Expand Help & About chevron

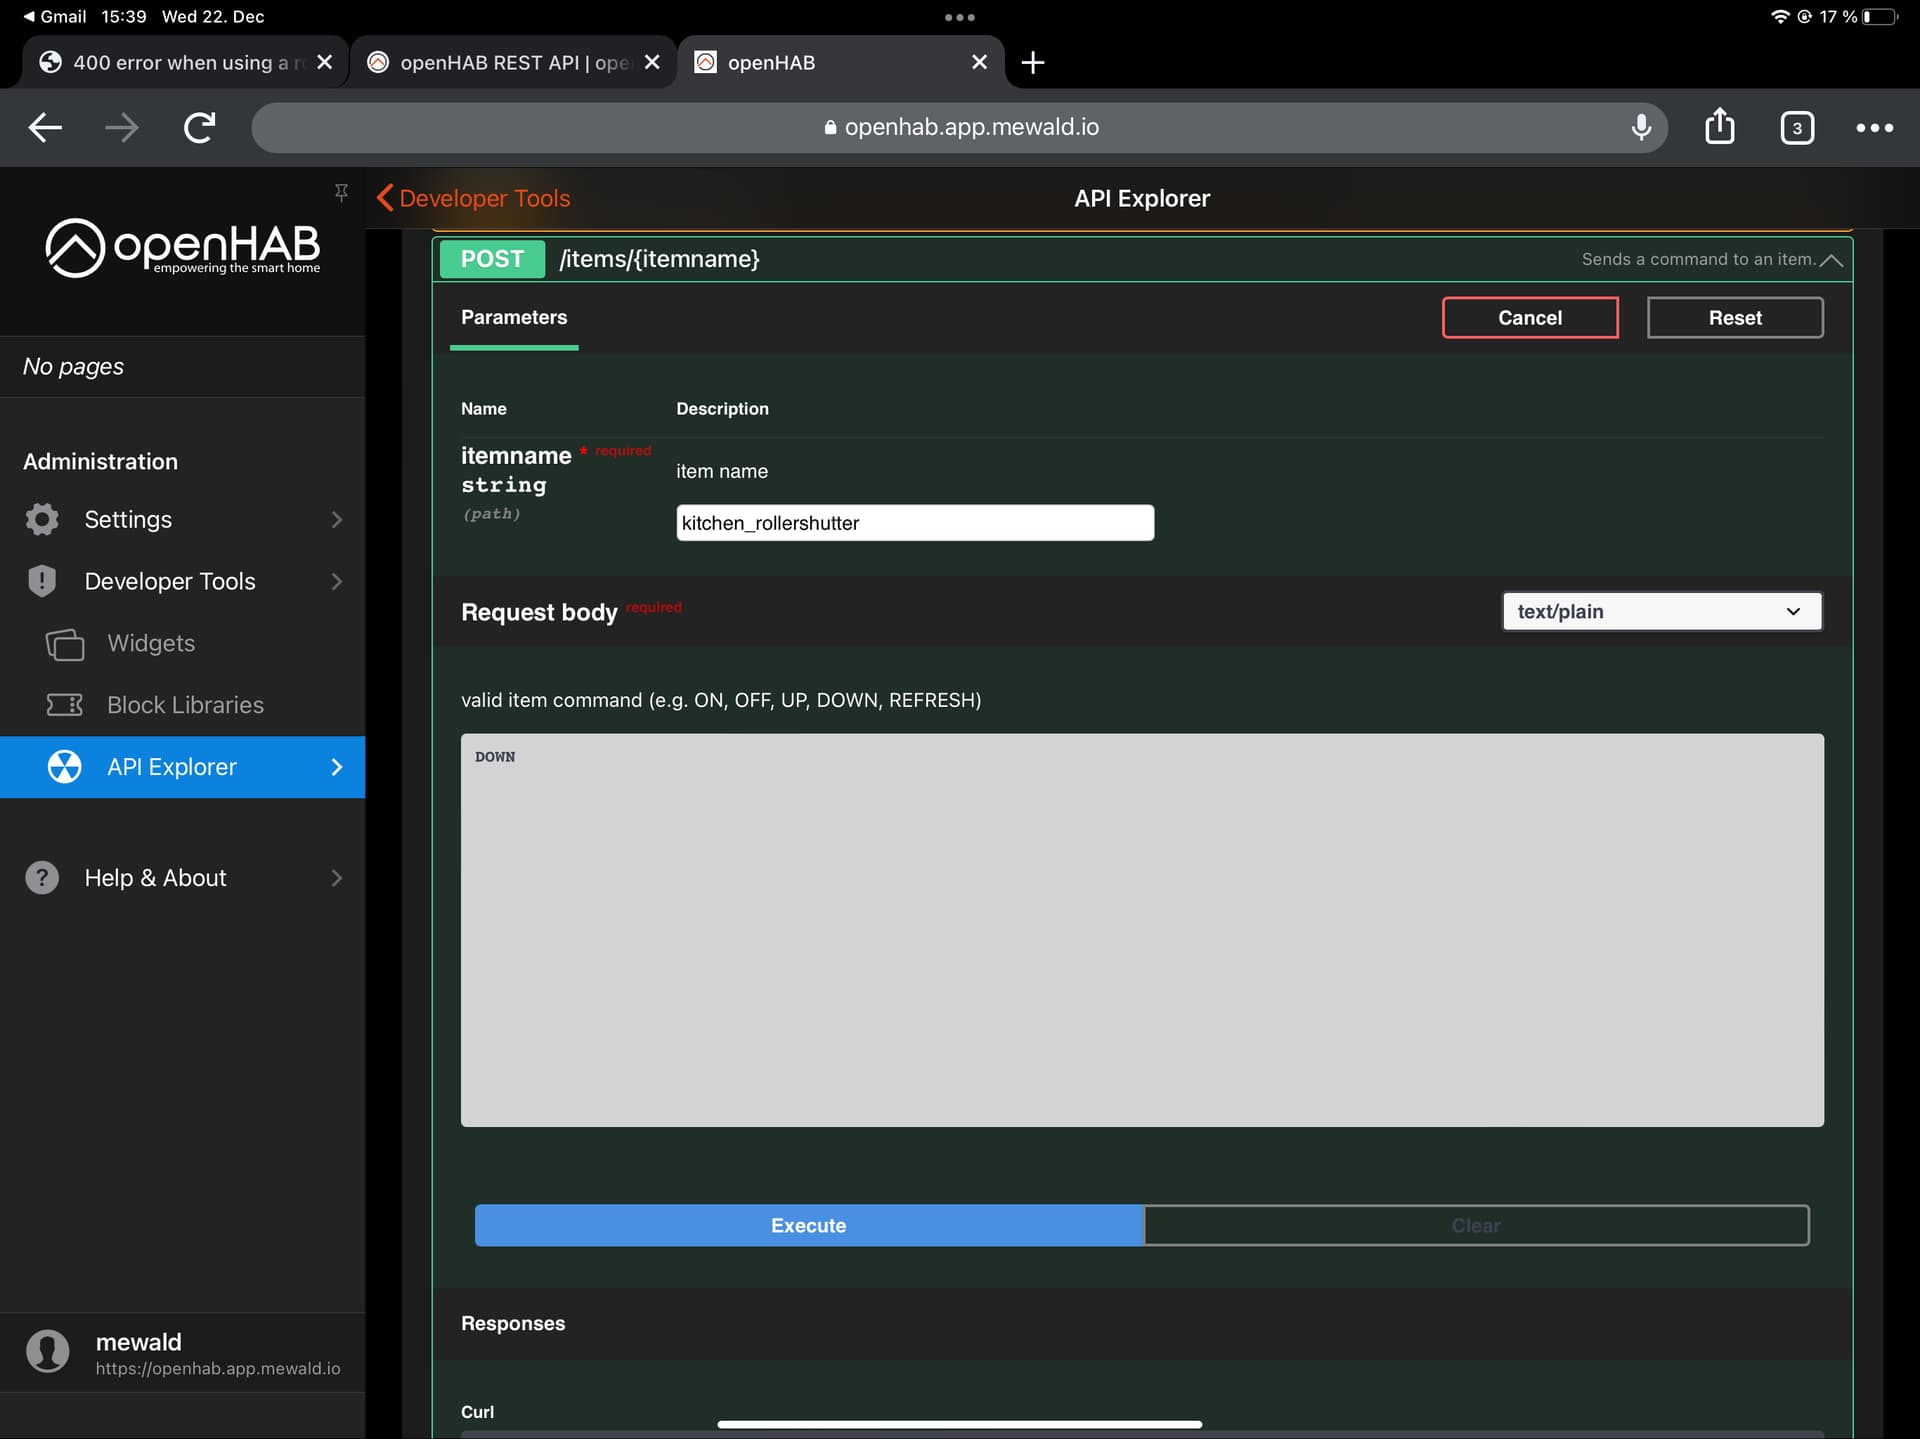[336, 878]
